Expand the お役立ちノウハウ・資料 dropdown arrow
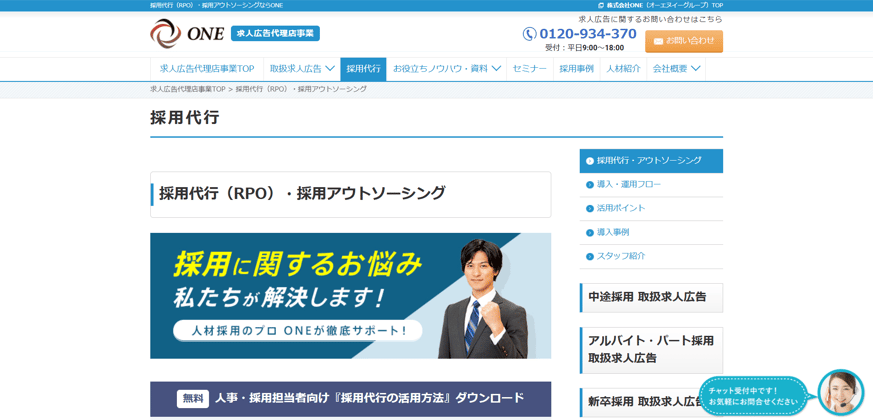The width and height of the screenshot is (873, 420). pos(496,69)
